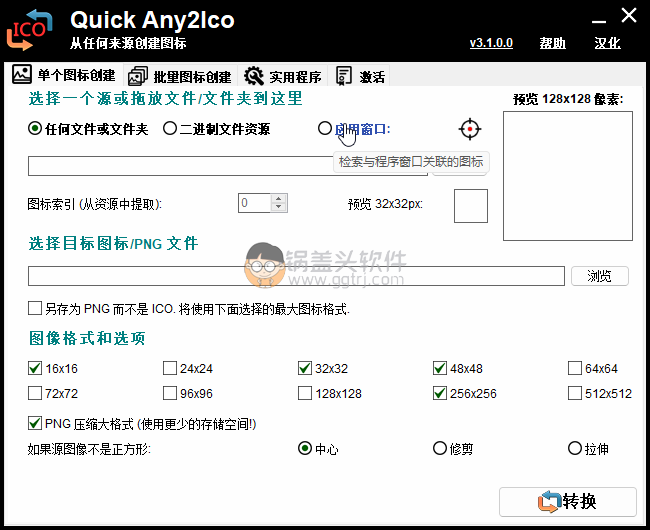Click the 转换 convert button
The height and width of the screenshot is (530, 650).
pos(568,502)
